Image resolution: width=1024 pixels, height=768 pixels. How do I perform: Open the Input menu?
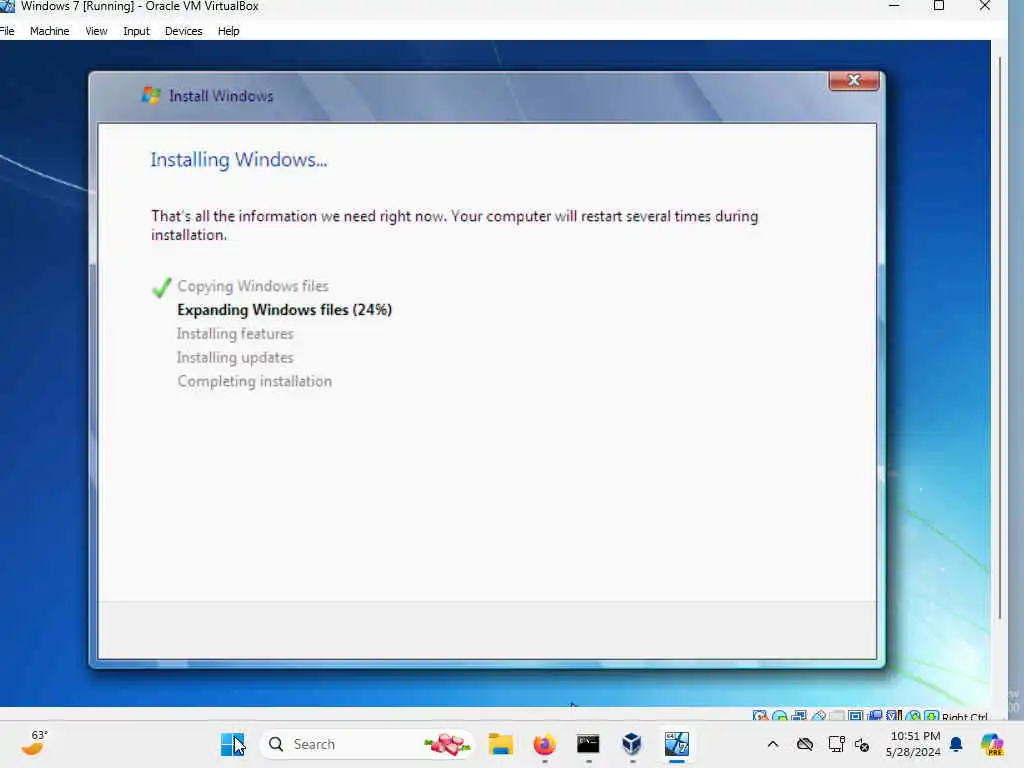click(136, 31)
